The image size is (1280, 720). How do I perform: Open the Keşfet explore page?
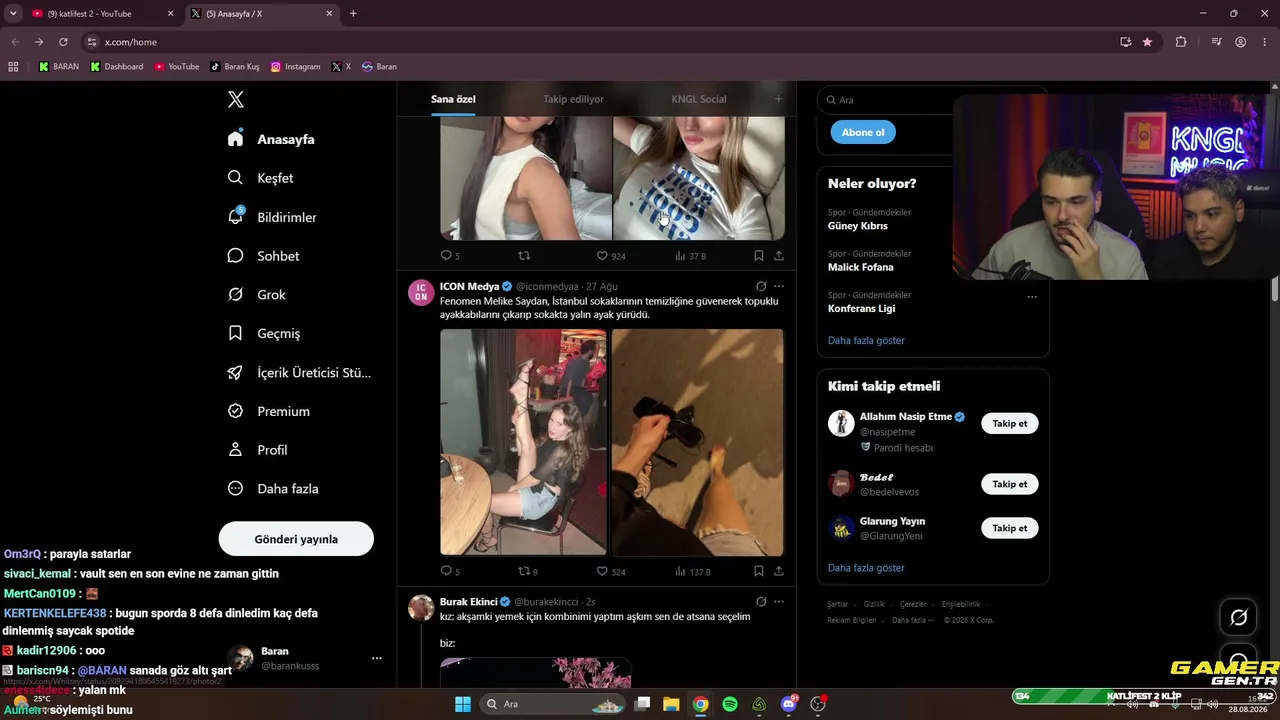[261, 178]
